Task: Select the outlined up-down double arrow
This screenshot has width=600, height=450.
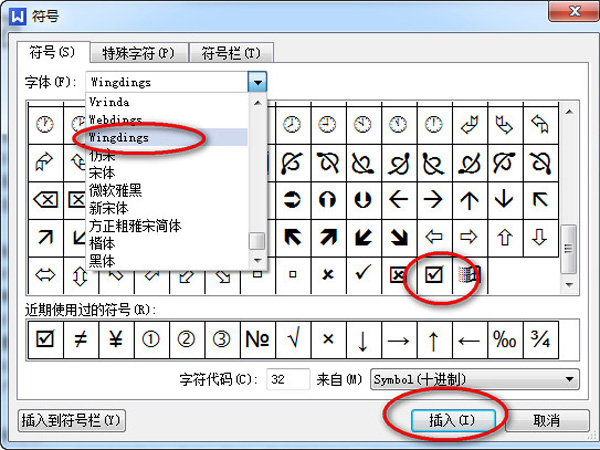Action: pyautogui.click(x=80, y=276)
